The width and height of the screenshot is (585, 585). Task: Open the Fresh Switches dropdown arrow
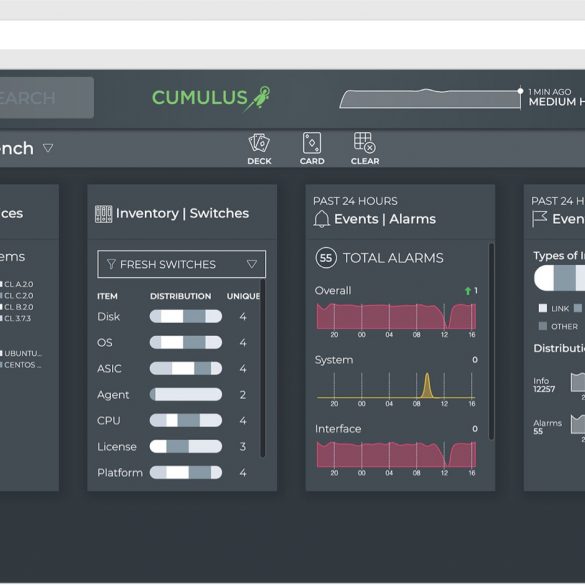click(252, 264)
